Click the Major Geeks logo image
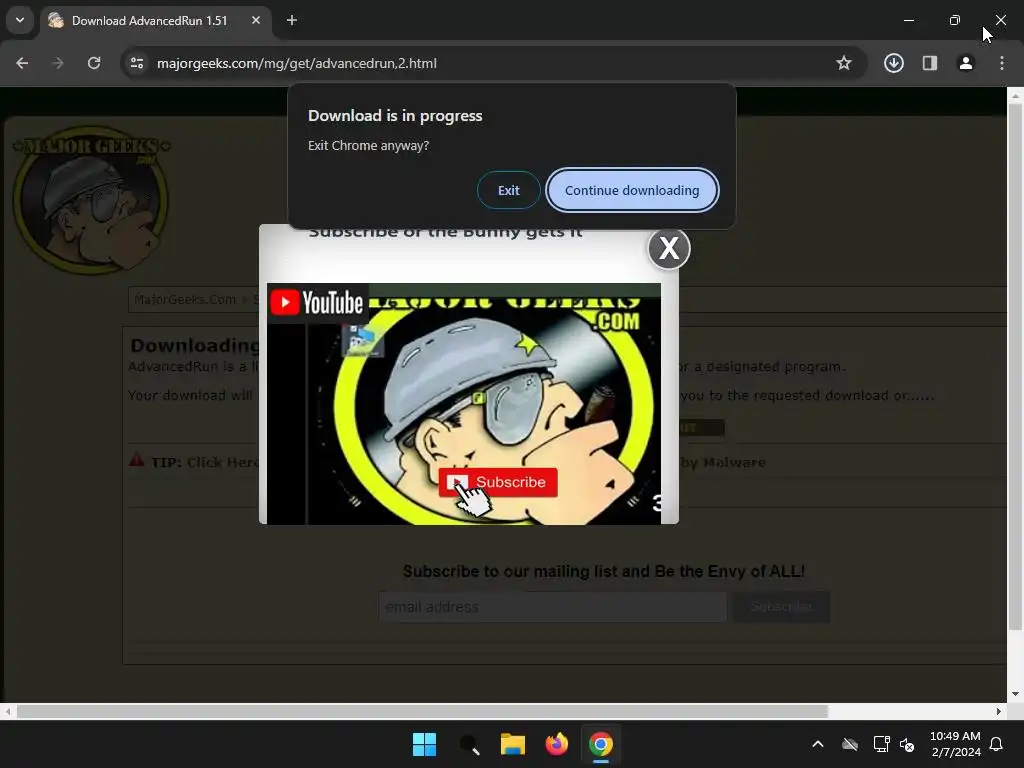 click(x=91, y=199)
